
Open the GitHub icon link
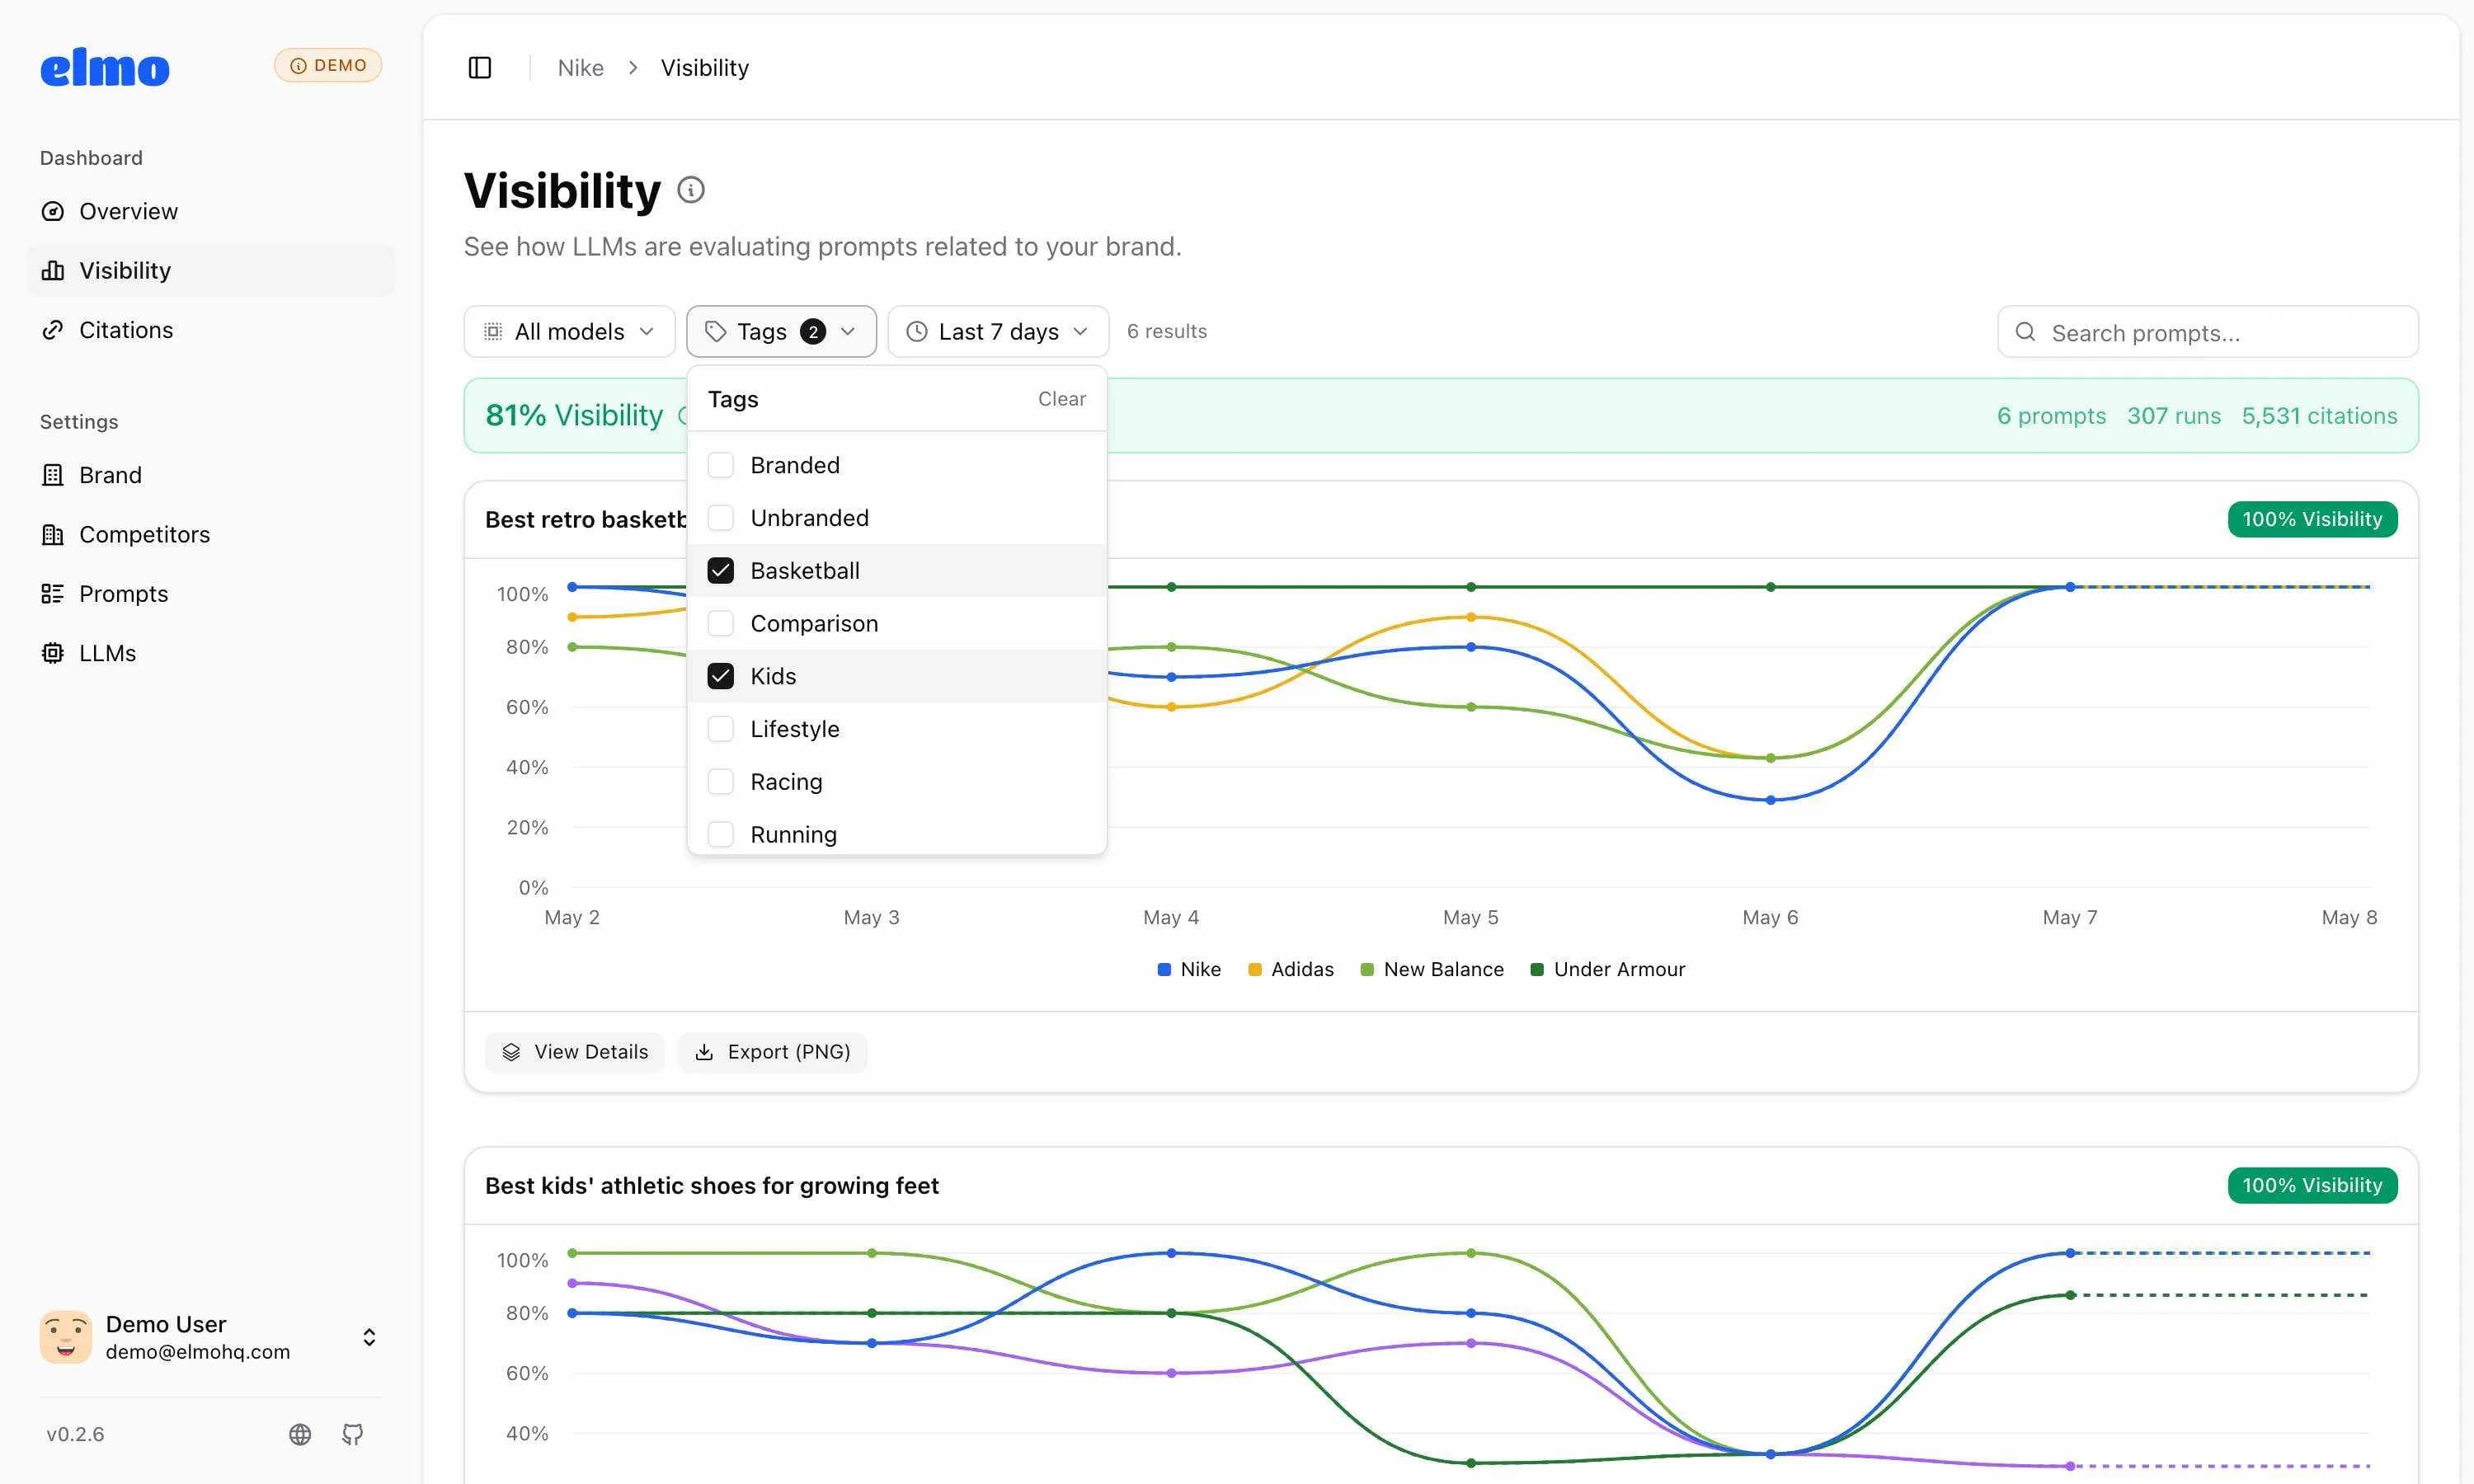[352, 1434]
